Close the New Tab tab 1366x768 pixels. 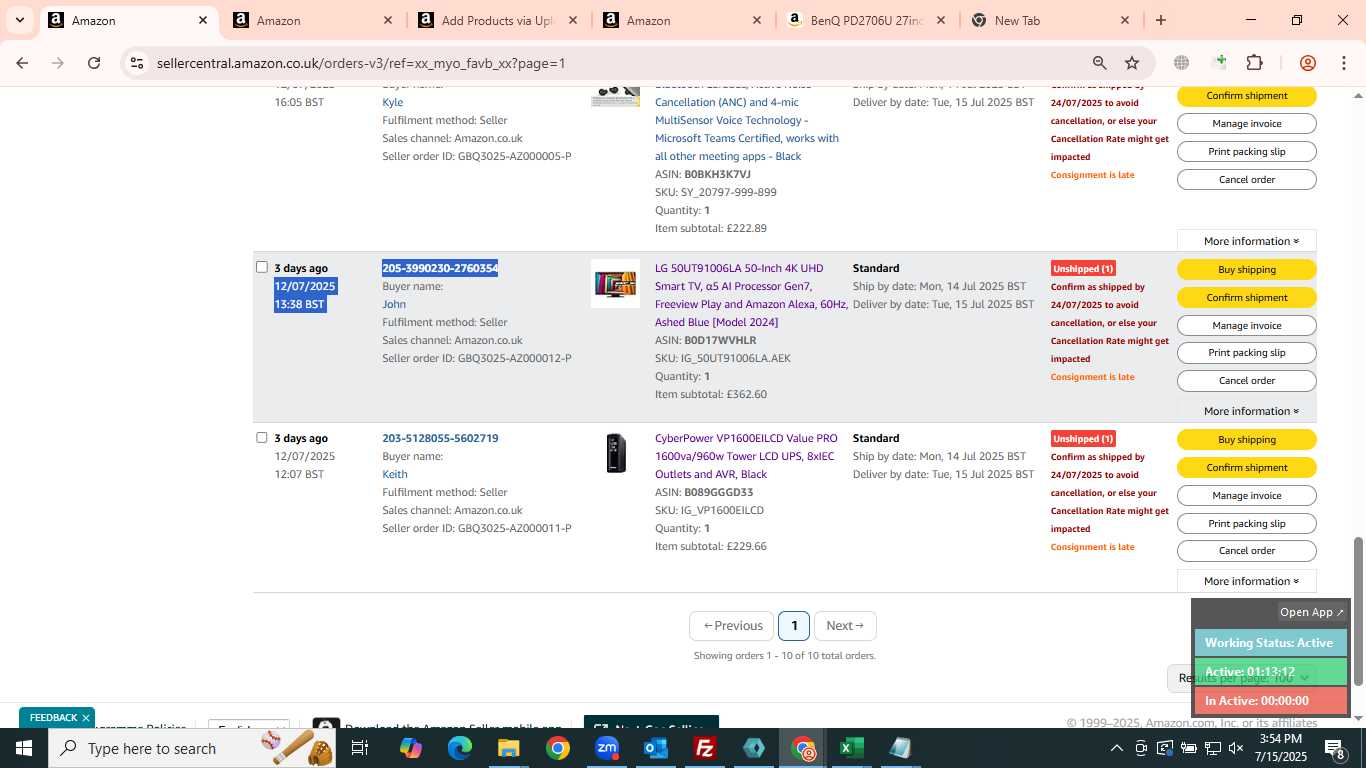click(x=1124, y=20)
